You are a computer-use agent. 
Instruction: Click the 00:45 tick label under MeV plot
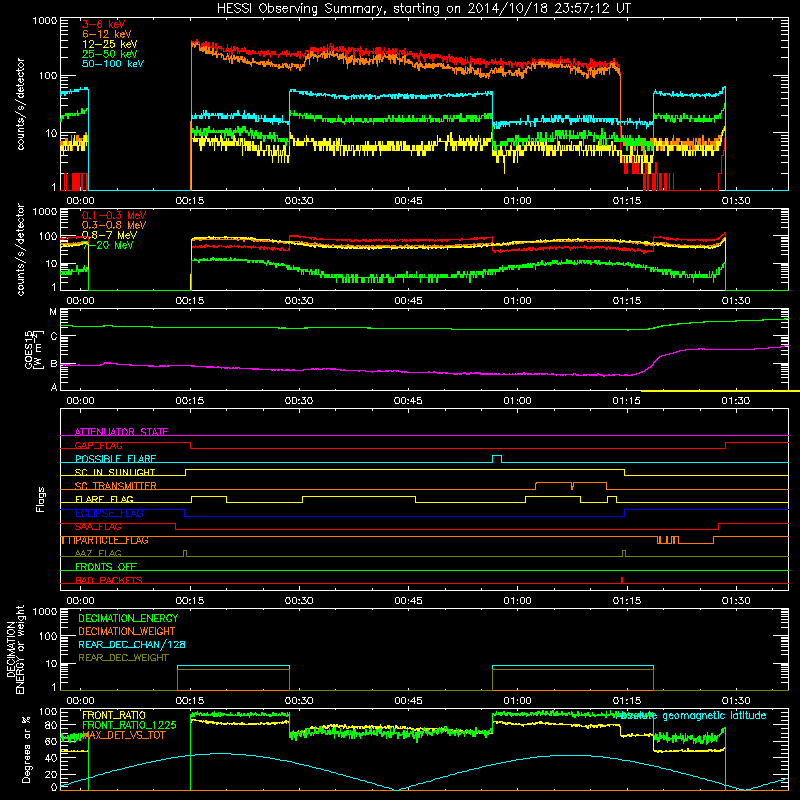click(408, 301)
